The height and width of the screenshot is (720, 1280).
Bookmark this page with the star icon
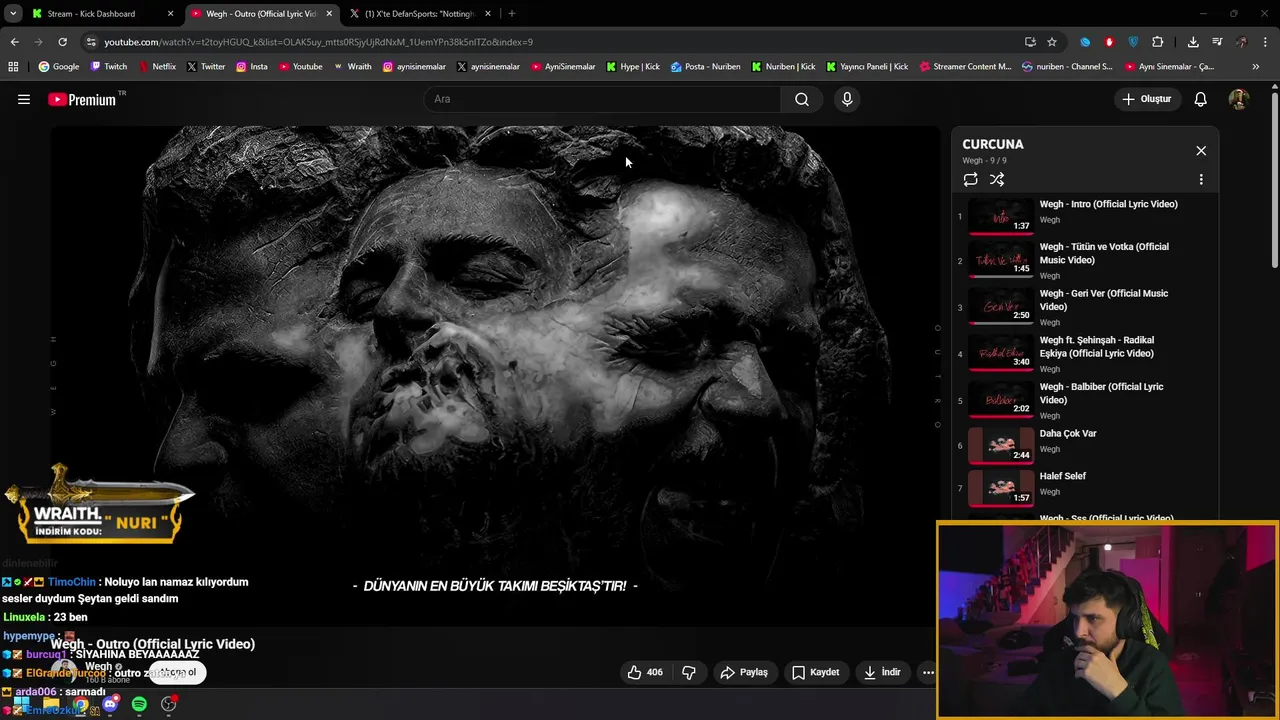pyautogui.click(x=1052, y=42)
